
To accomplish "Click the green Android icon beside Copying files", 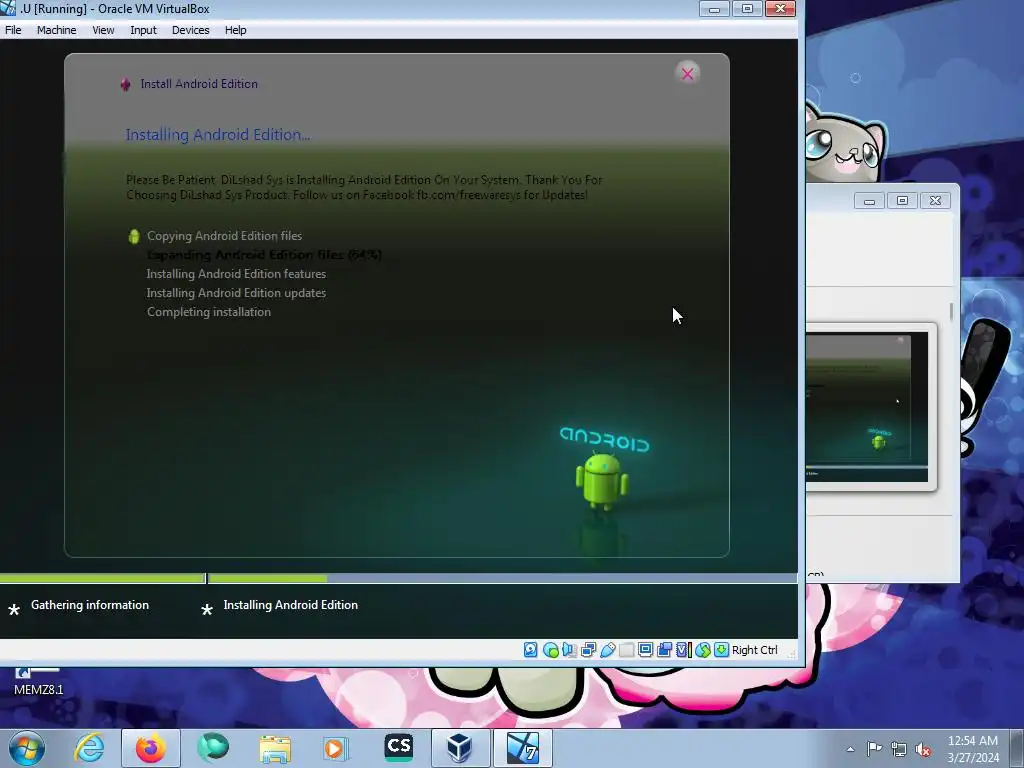I will (134, 236).
